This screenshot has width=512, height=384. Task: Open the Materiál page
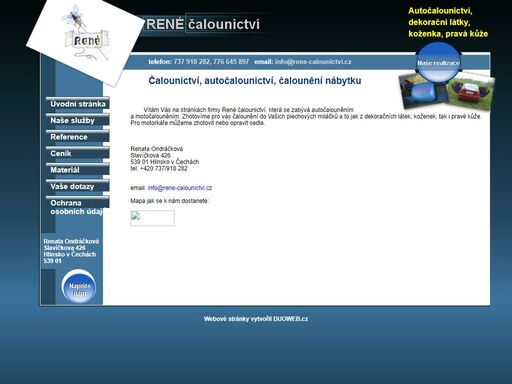(x=78, y=170)
